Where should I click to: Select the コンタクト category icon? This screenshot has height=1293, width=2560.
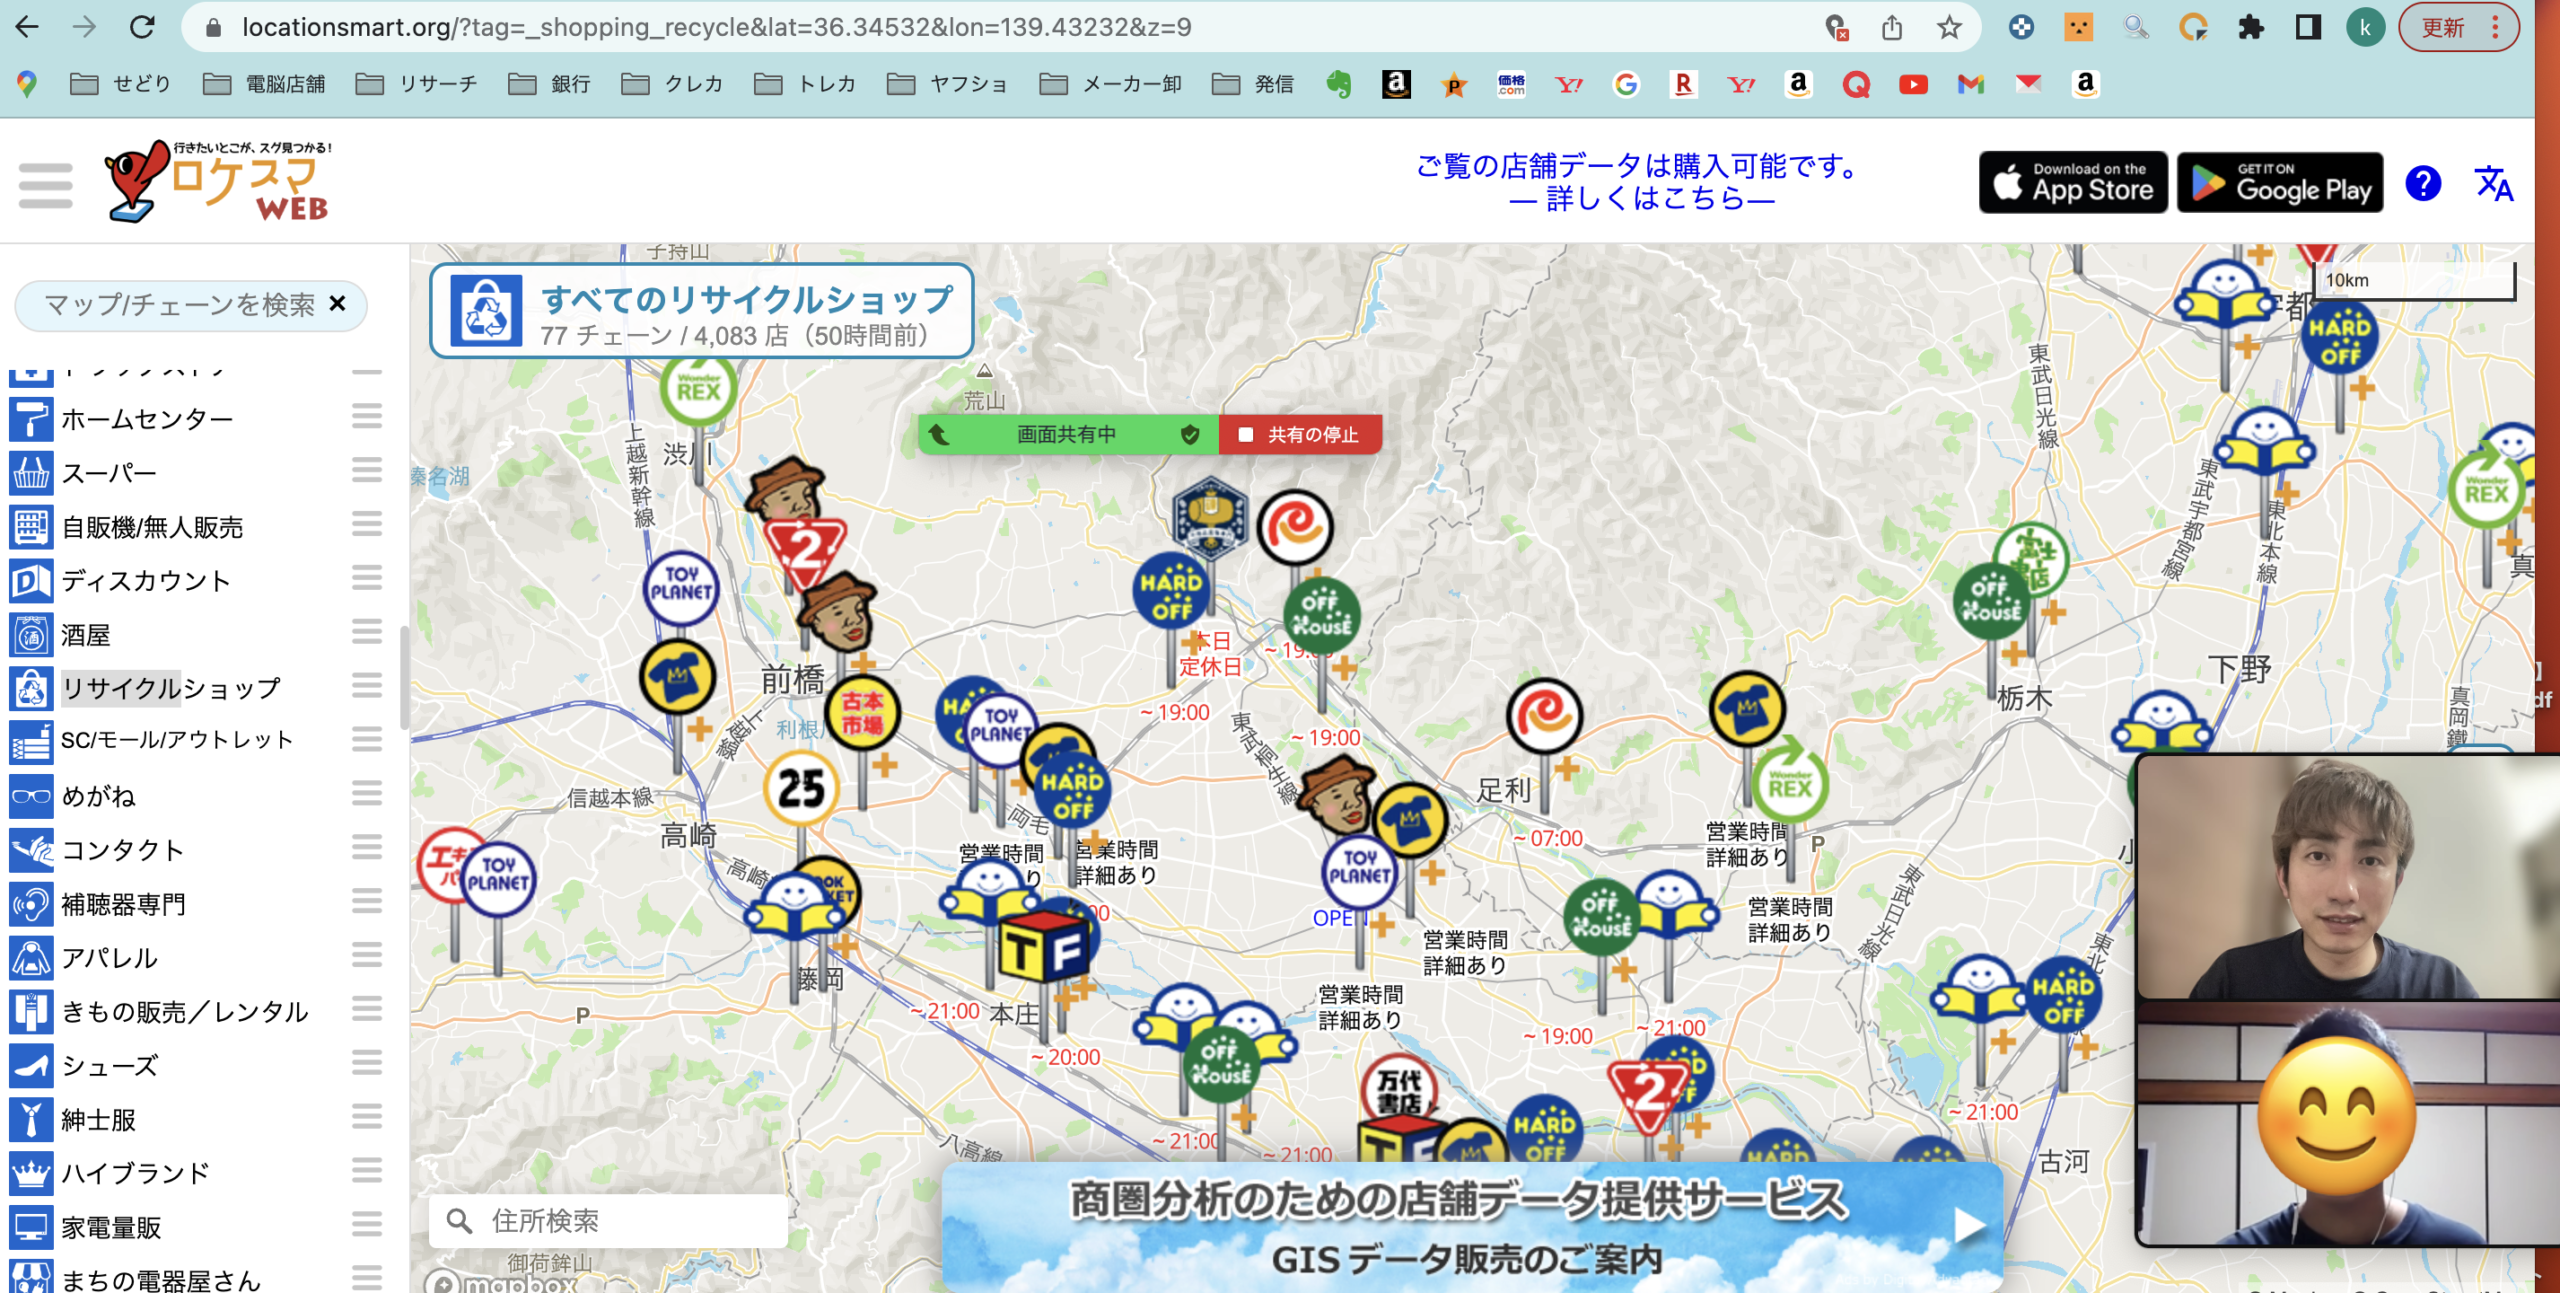coord(31,850)
